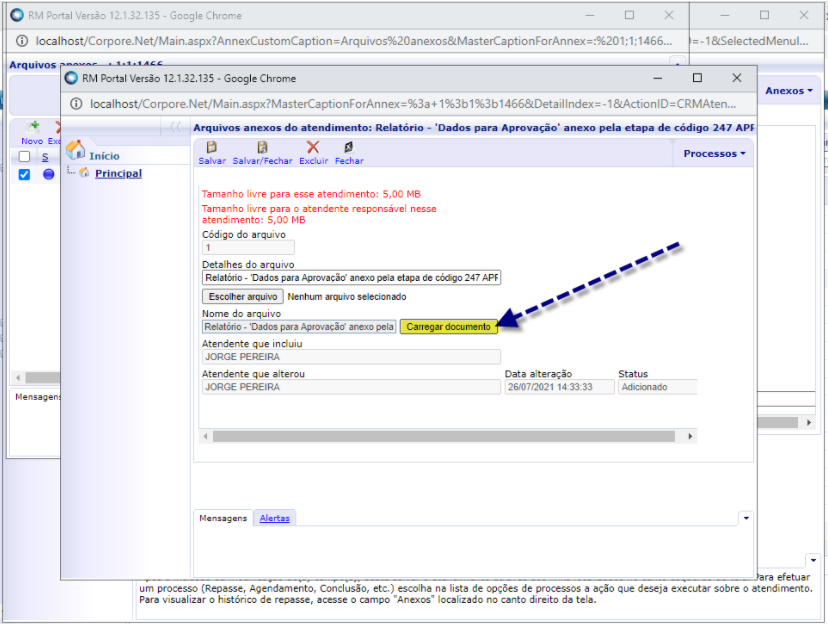Click the 'Tamanho livre para esse atendimento' text
The width and height of the screenshot is (828, 624).
[311, 194]
